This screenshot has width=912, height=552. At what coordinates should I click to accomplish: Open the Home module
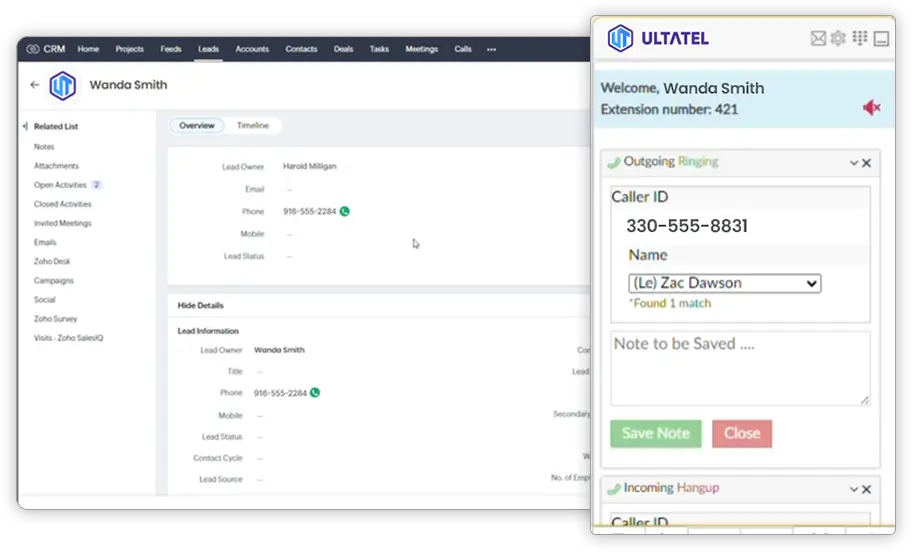click(88, 49)
